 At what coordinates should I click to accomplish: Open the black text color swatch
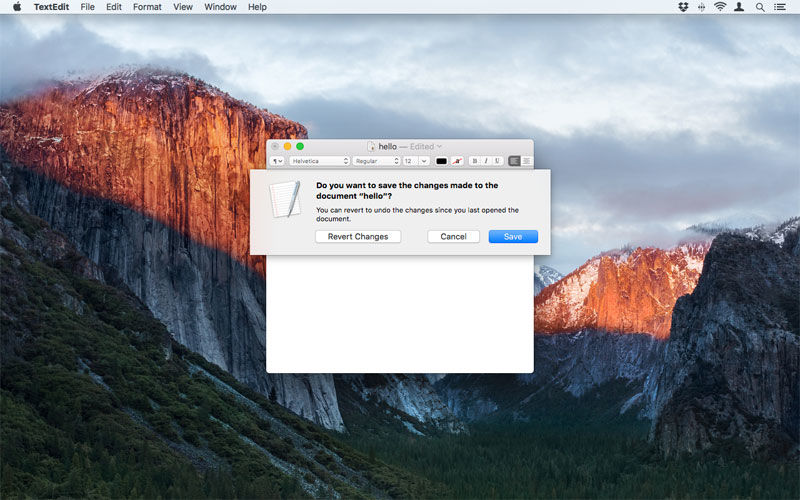coord(441,161)
